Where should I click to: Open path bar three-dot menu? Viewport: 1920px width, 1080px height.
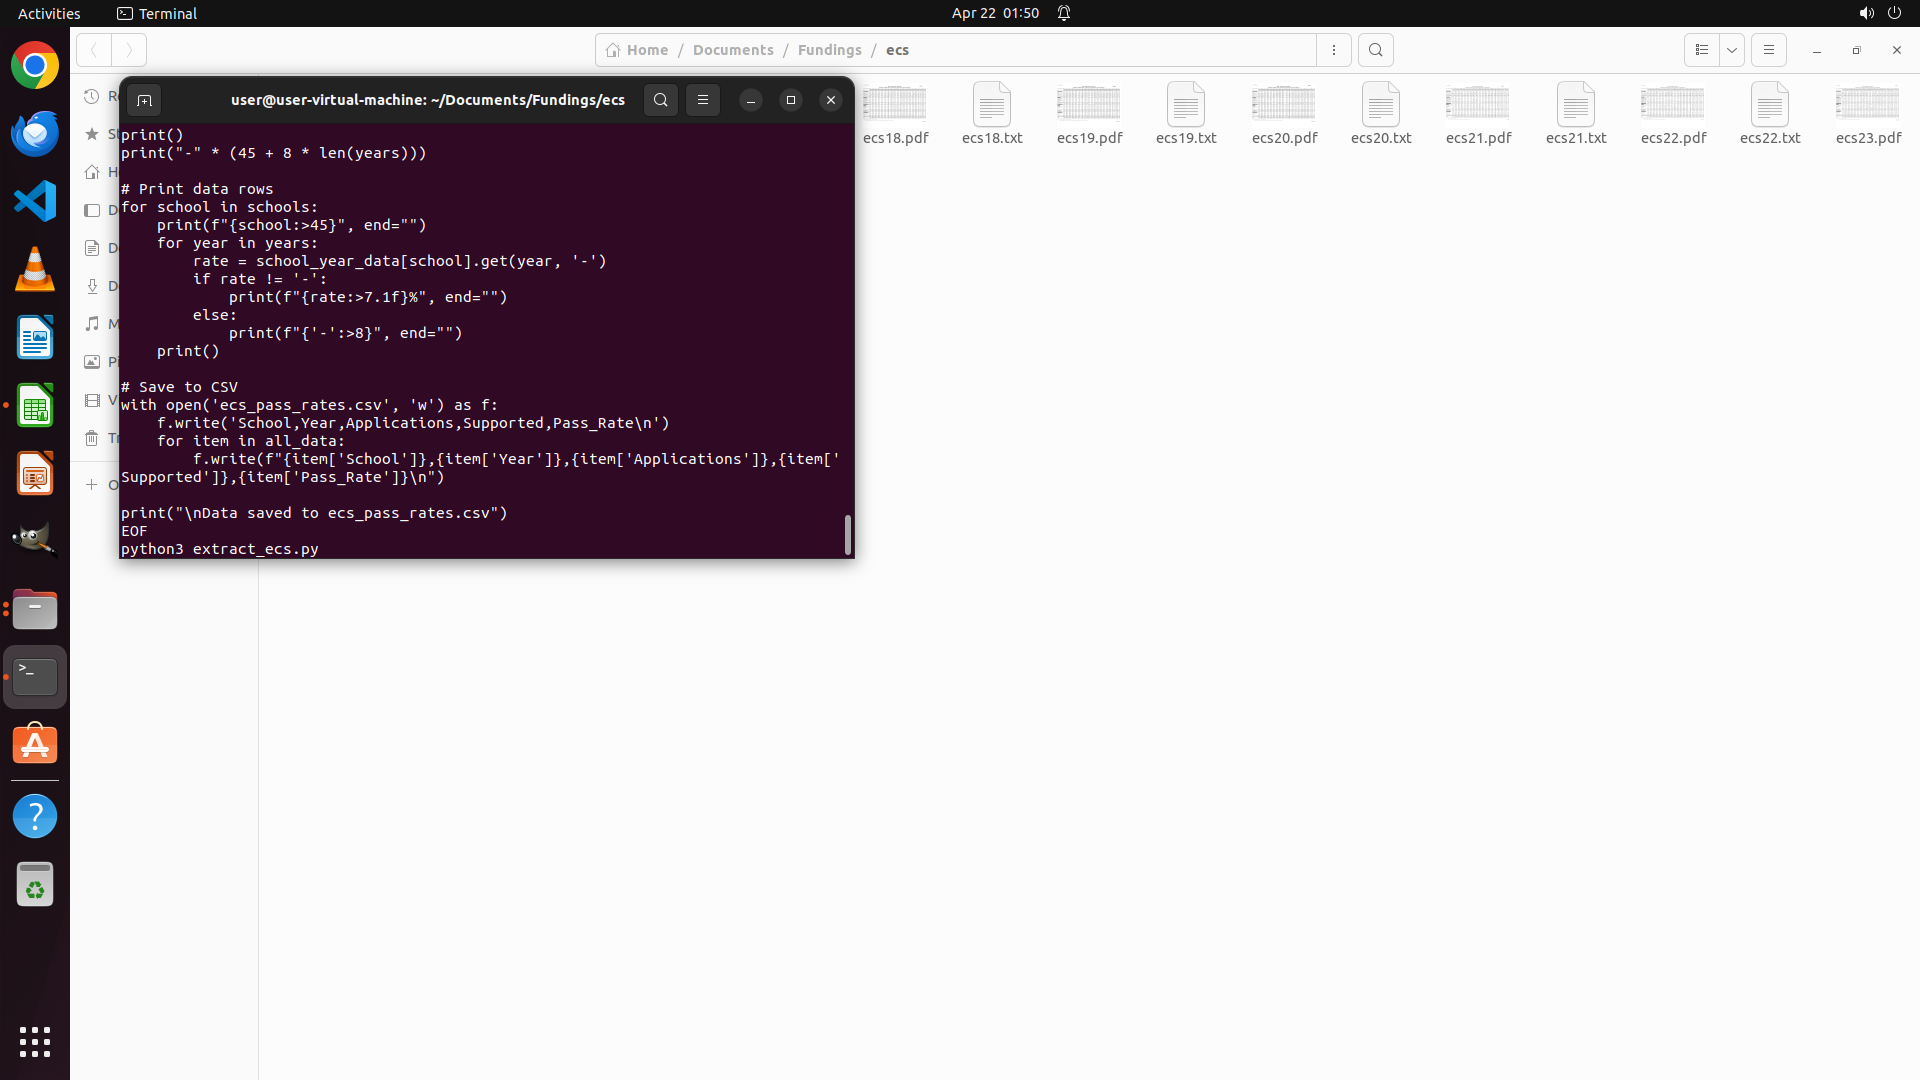(1334, 50)
